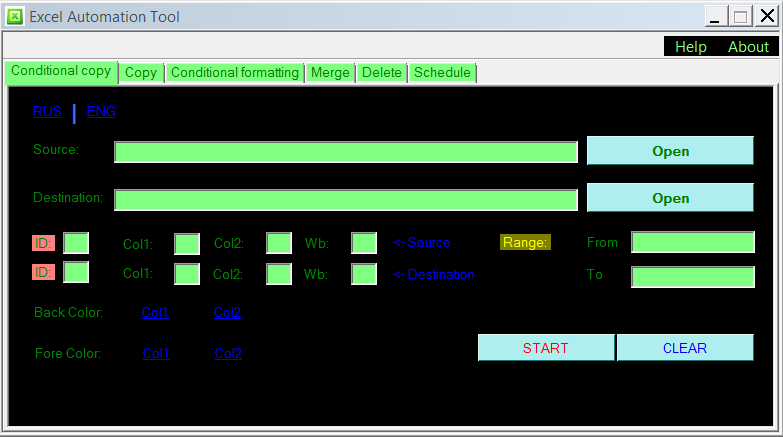Click the '<- Destination' label
783x437 pixels.
pos(434,275)
